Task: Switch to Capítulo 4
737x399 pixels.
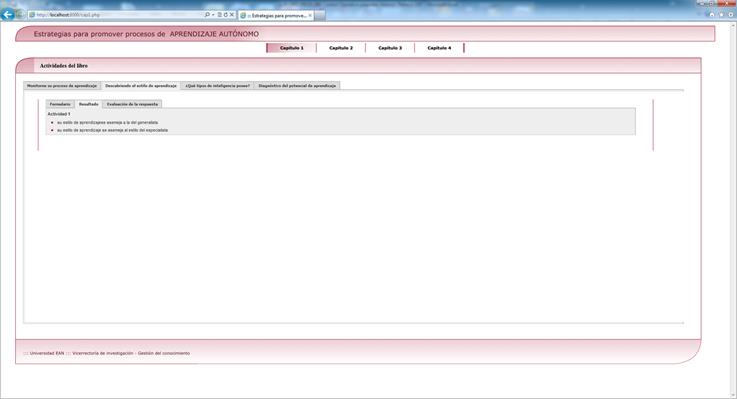Action: (x=439, y=48)
